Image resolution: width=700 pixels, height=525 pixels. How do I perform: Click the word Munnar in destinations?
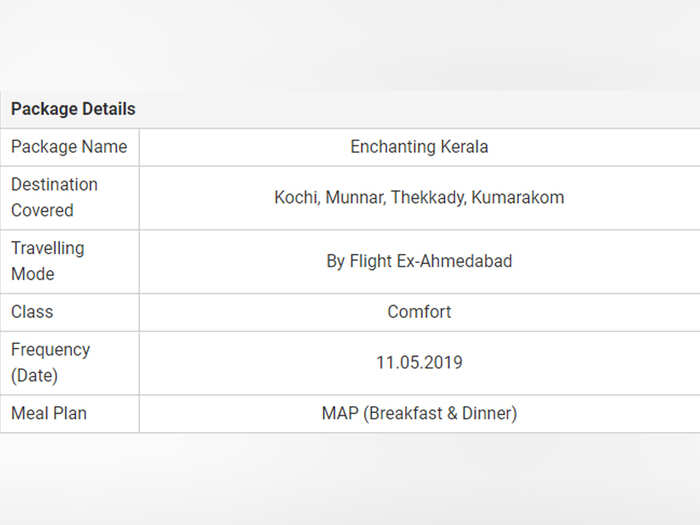point(355,197)
